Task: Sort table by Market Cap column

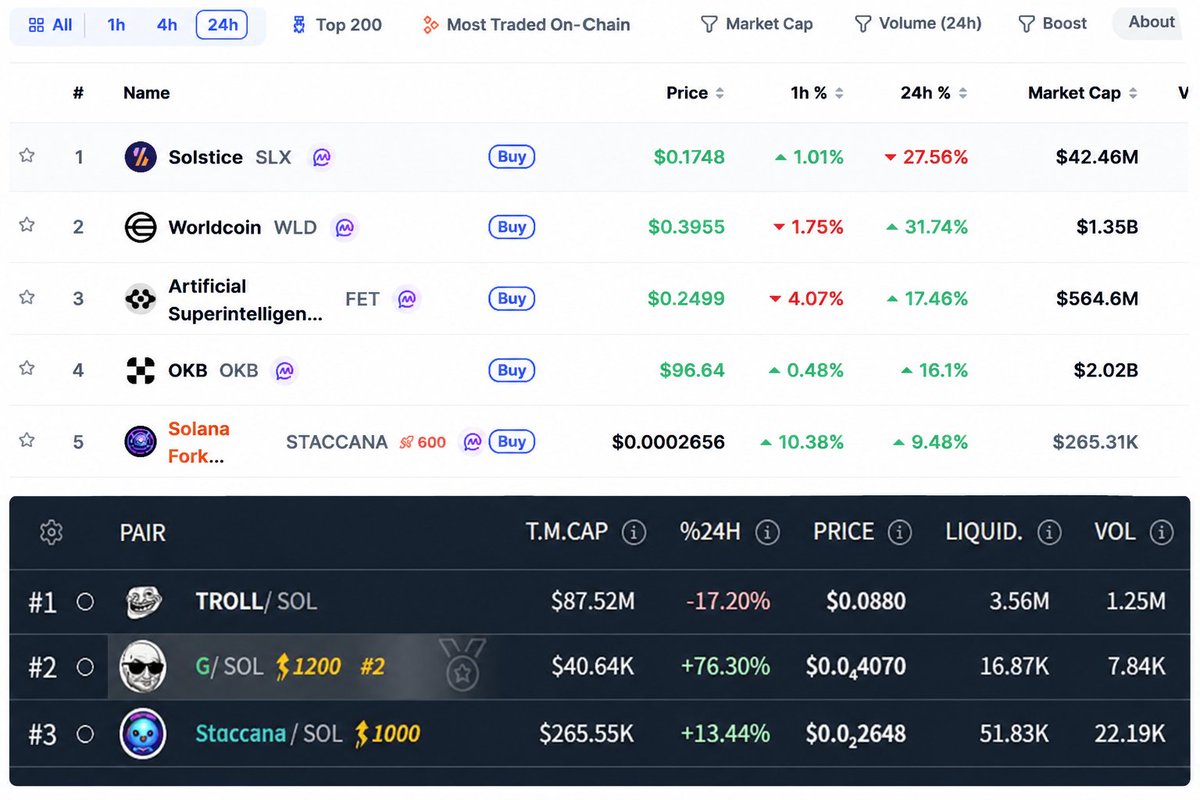Action: pyautogui.click(x=1083, y=93)
